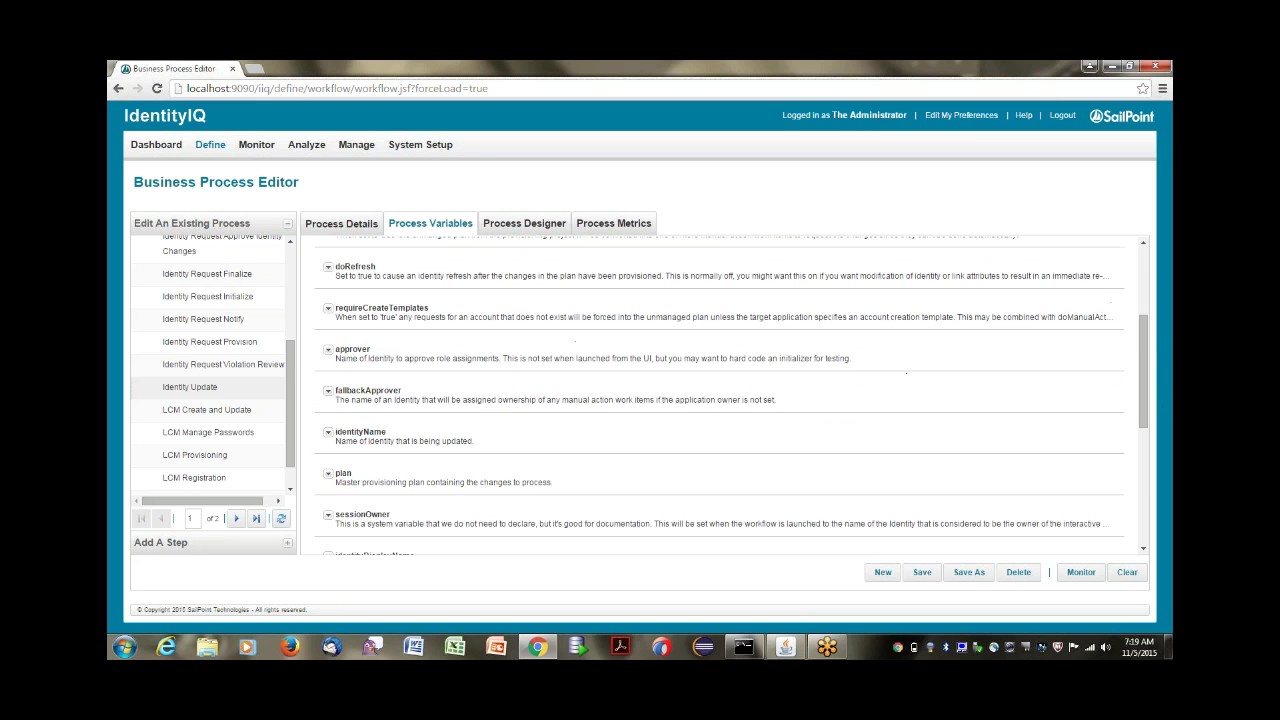This screenshot has width=1280, height=720.
Task: Click the browser back arrow
Action: coord(119,88)
